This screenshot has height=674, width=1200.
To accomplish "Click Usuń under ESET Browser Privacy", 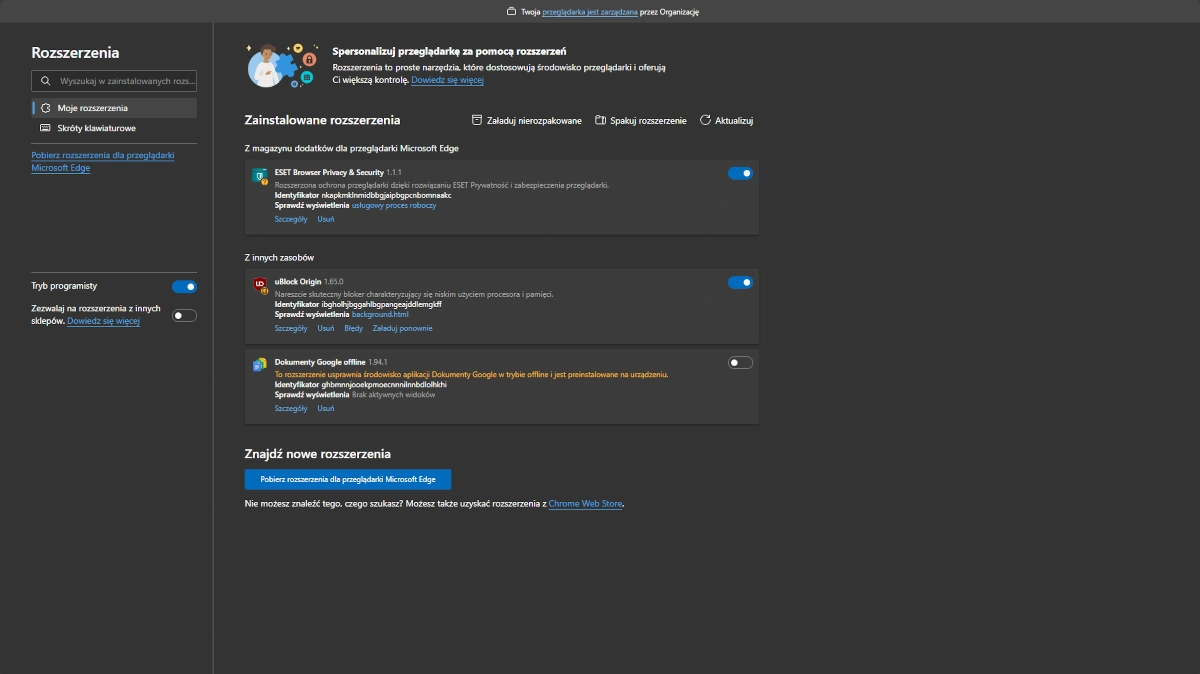I will [326, 219].
